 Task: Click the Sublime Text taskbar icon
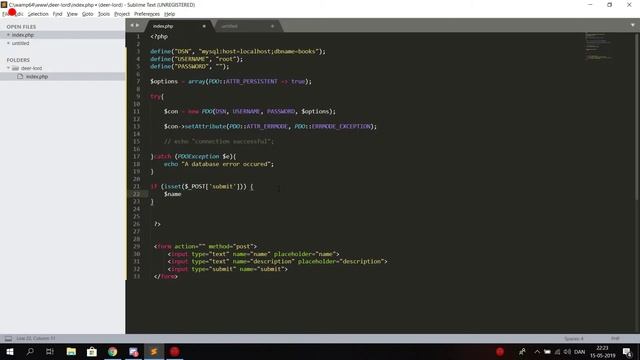pyautogui.click(x=154, y=351)
